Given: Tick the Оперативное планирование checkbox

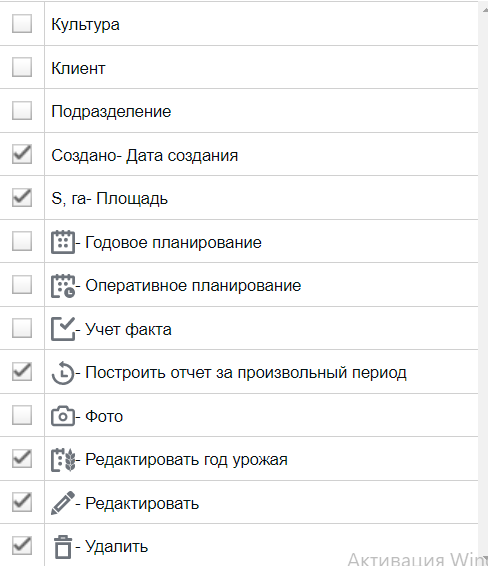Looking at the screenshot, I should pos(22,284).
